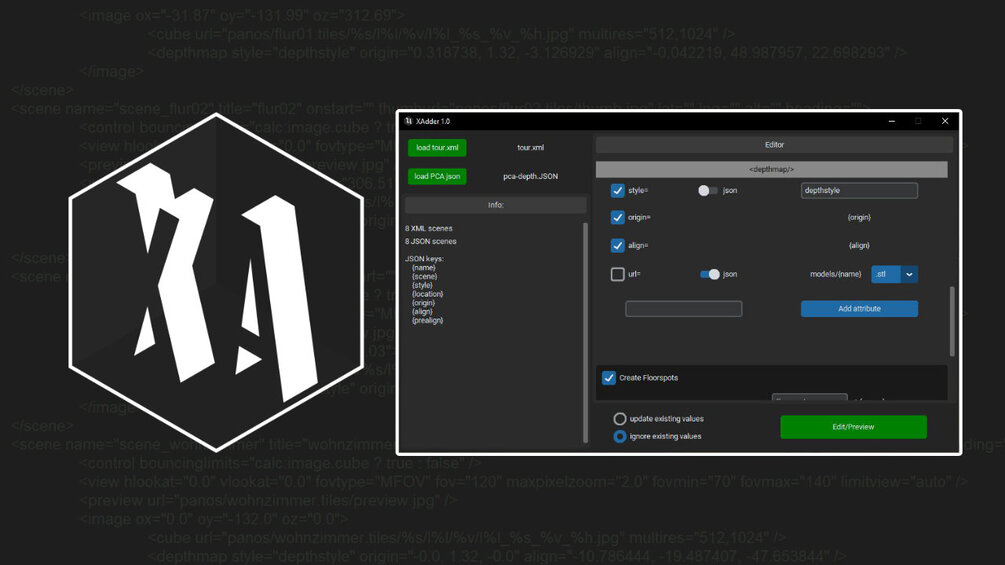Screen dimensions: 1005x565
Task: Click the Info: panel header
Action: click(x=495, y=205)
